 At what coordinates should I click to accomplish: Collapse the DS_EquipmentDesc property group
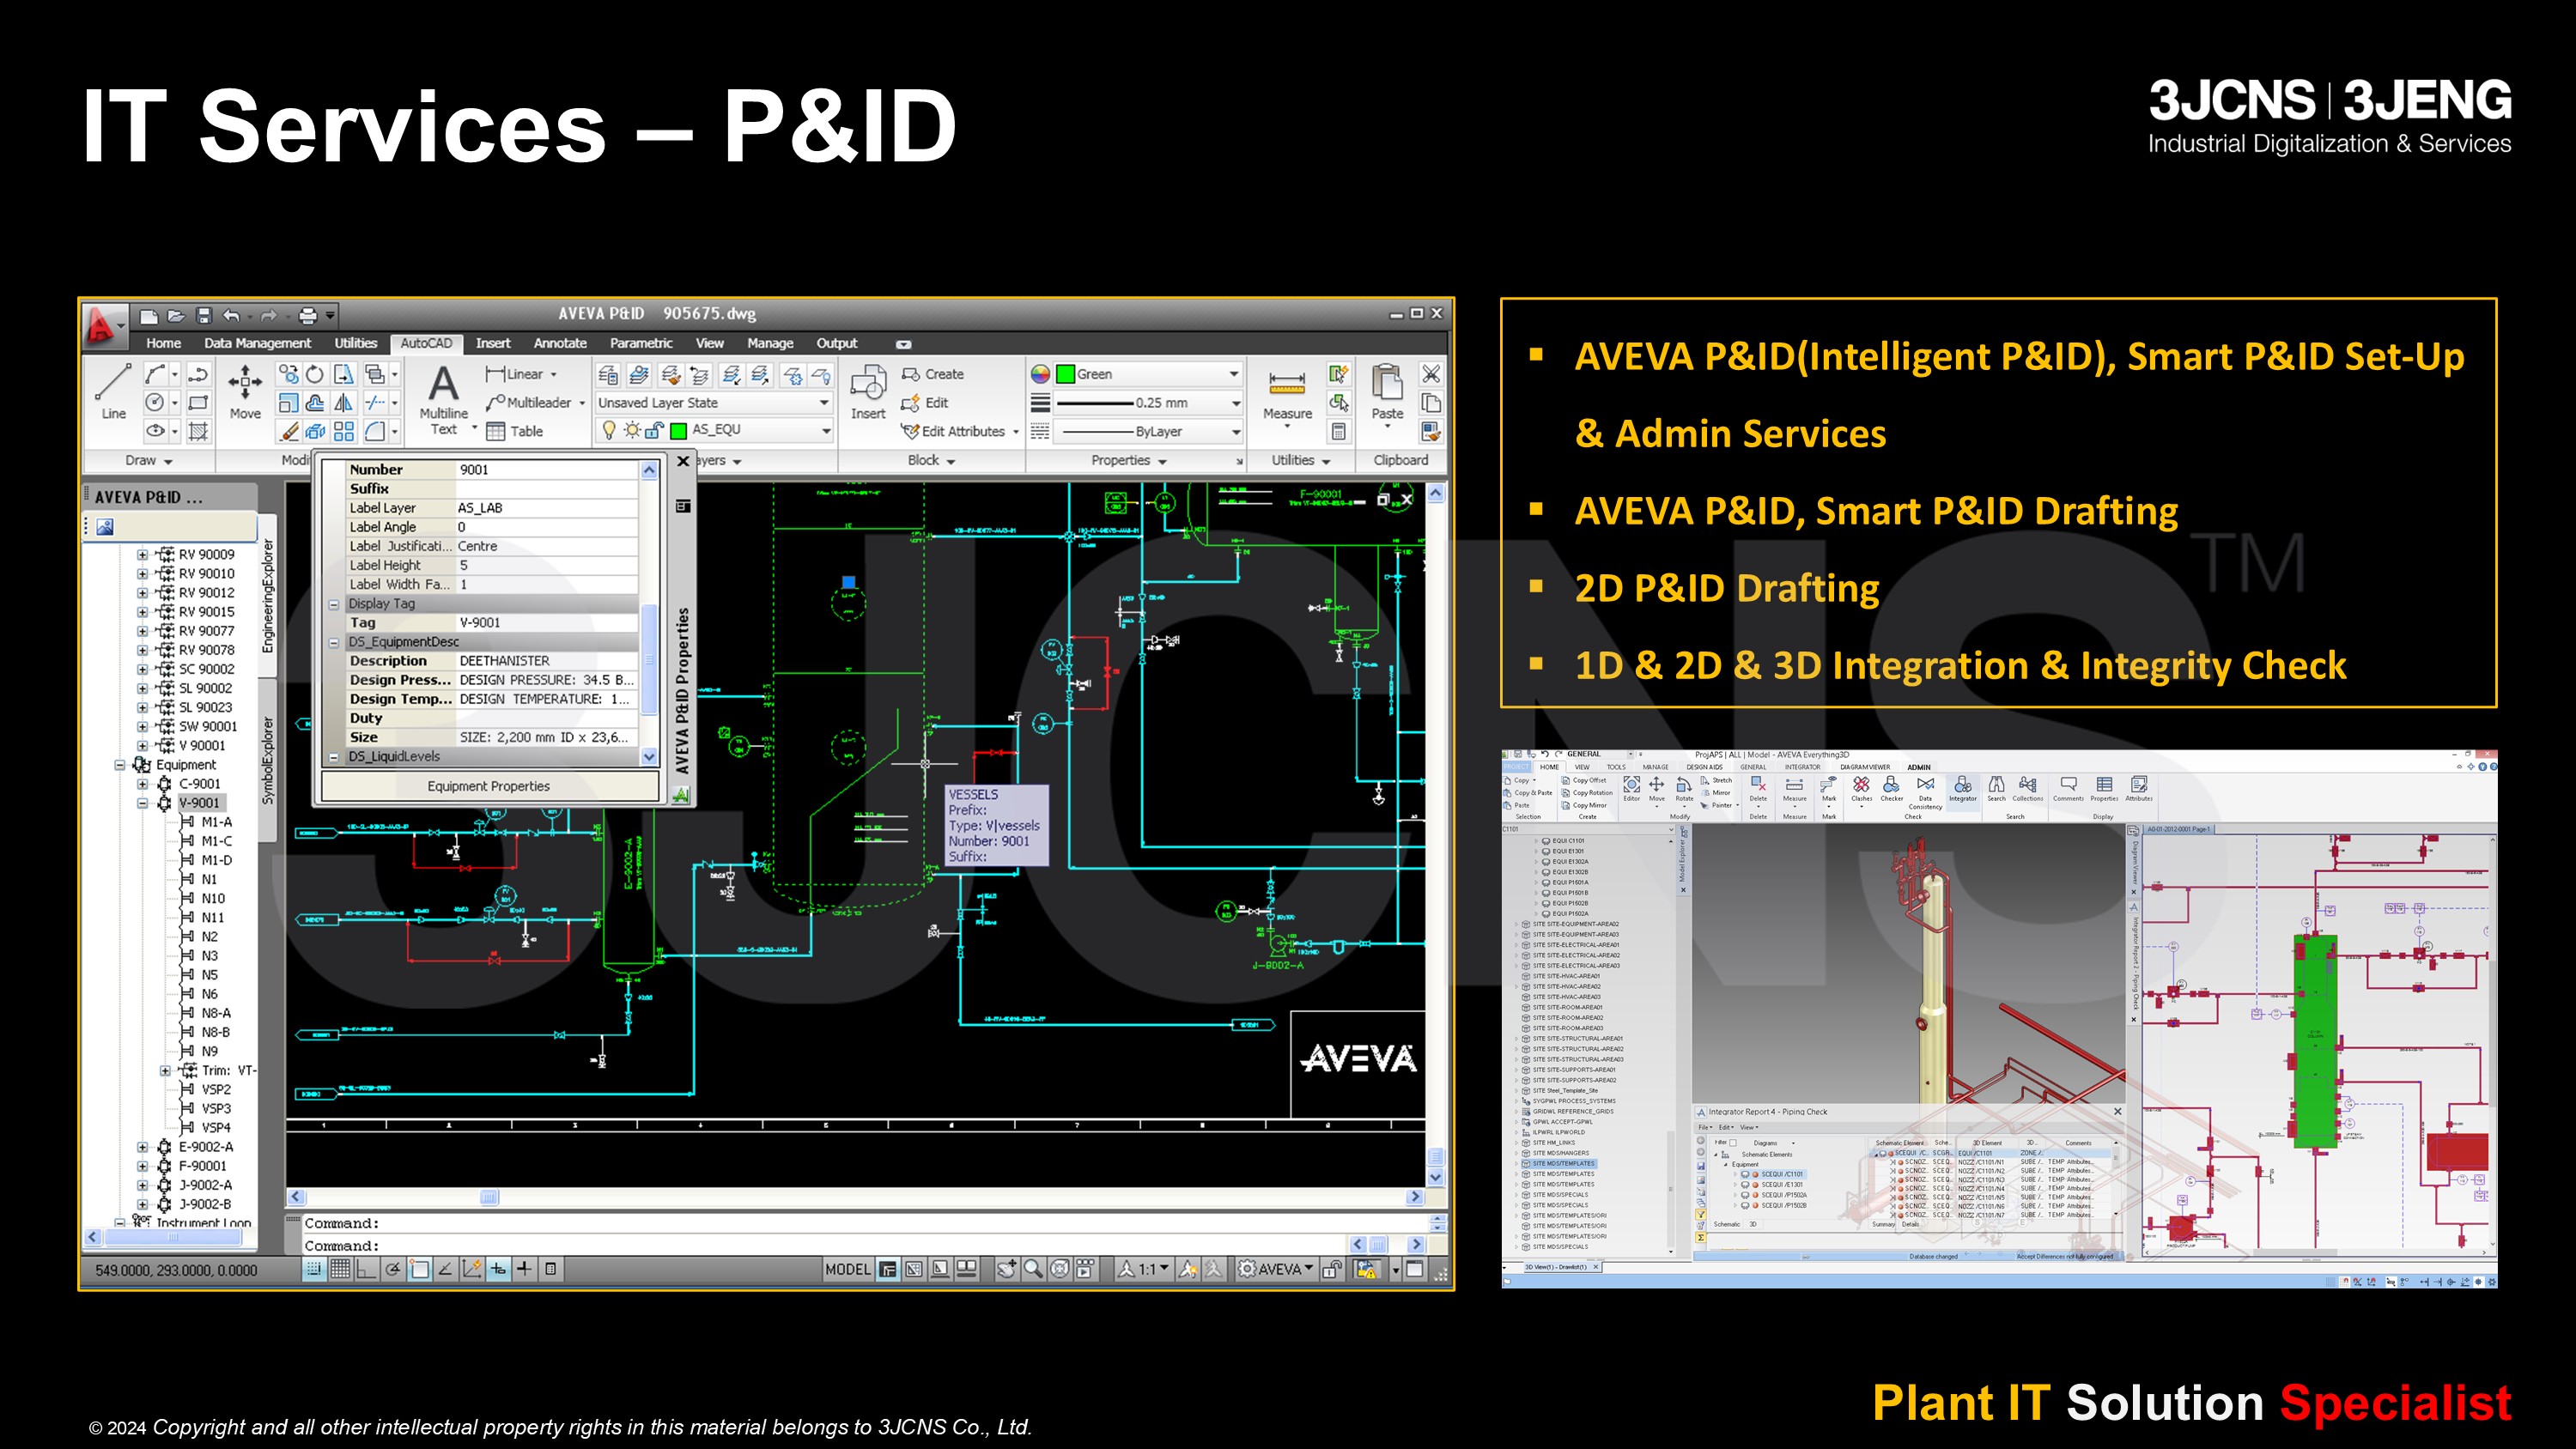(334, 642)
